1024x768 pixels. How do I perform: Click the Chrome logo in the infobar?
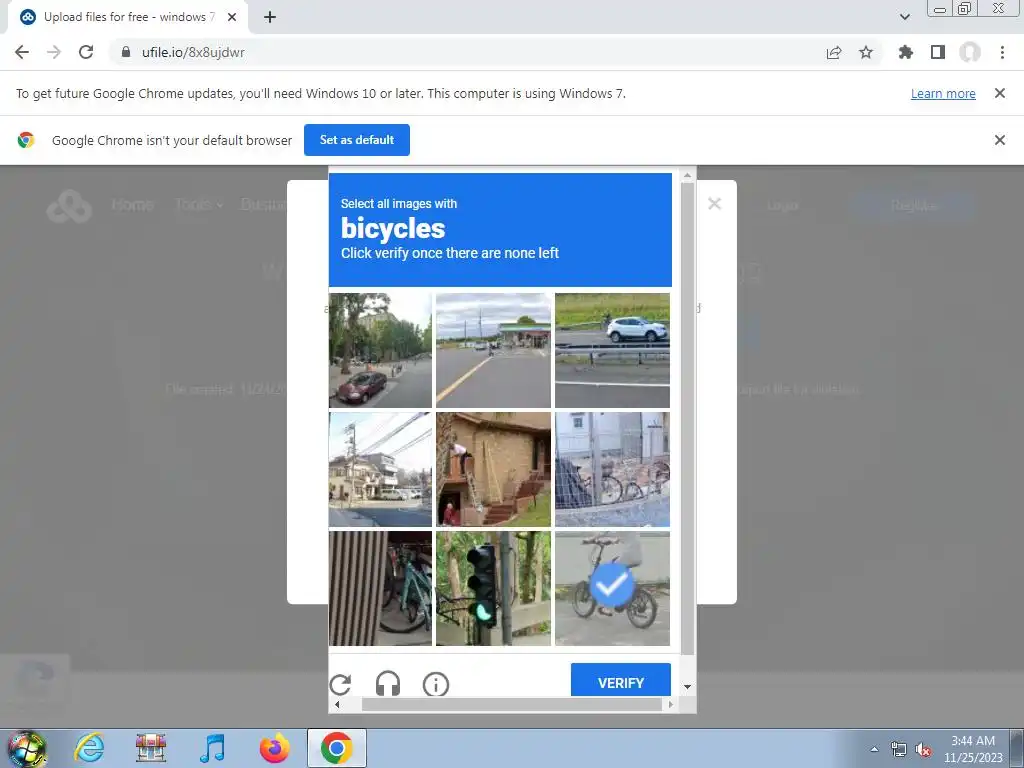coord(26,140)
